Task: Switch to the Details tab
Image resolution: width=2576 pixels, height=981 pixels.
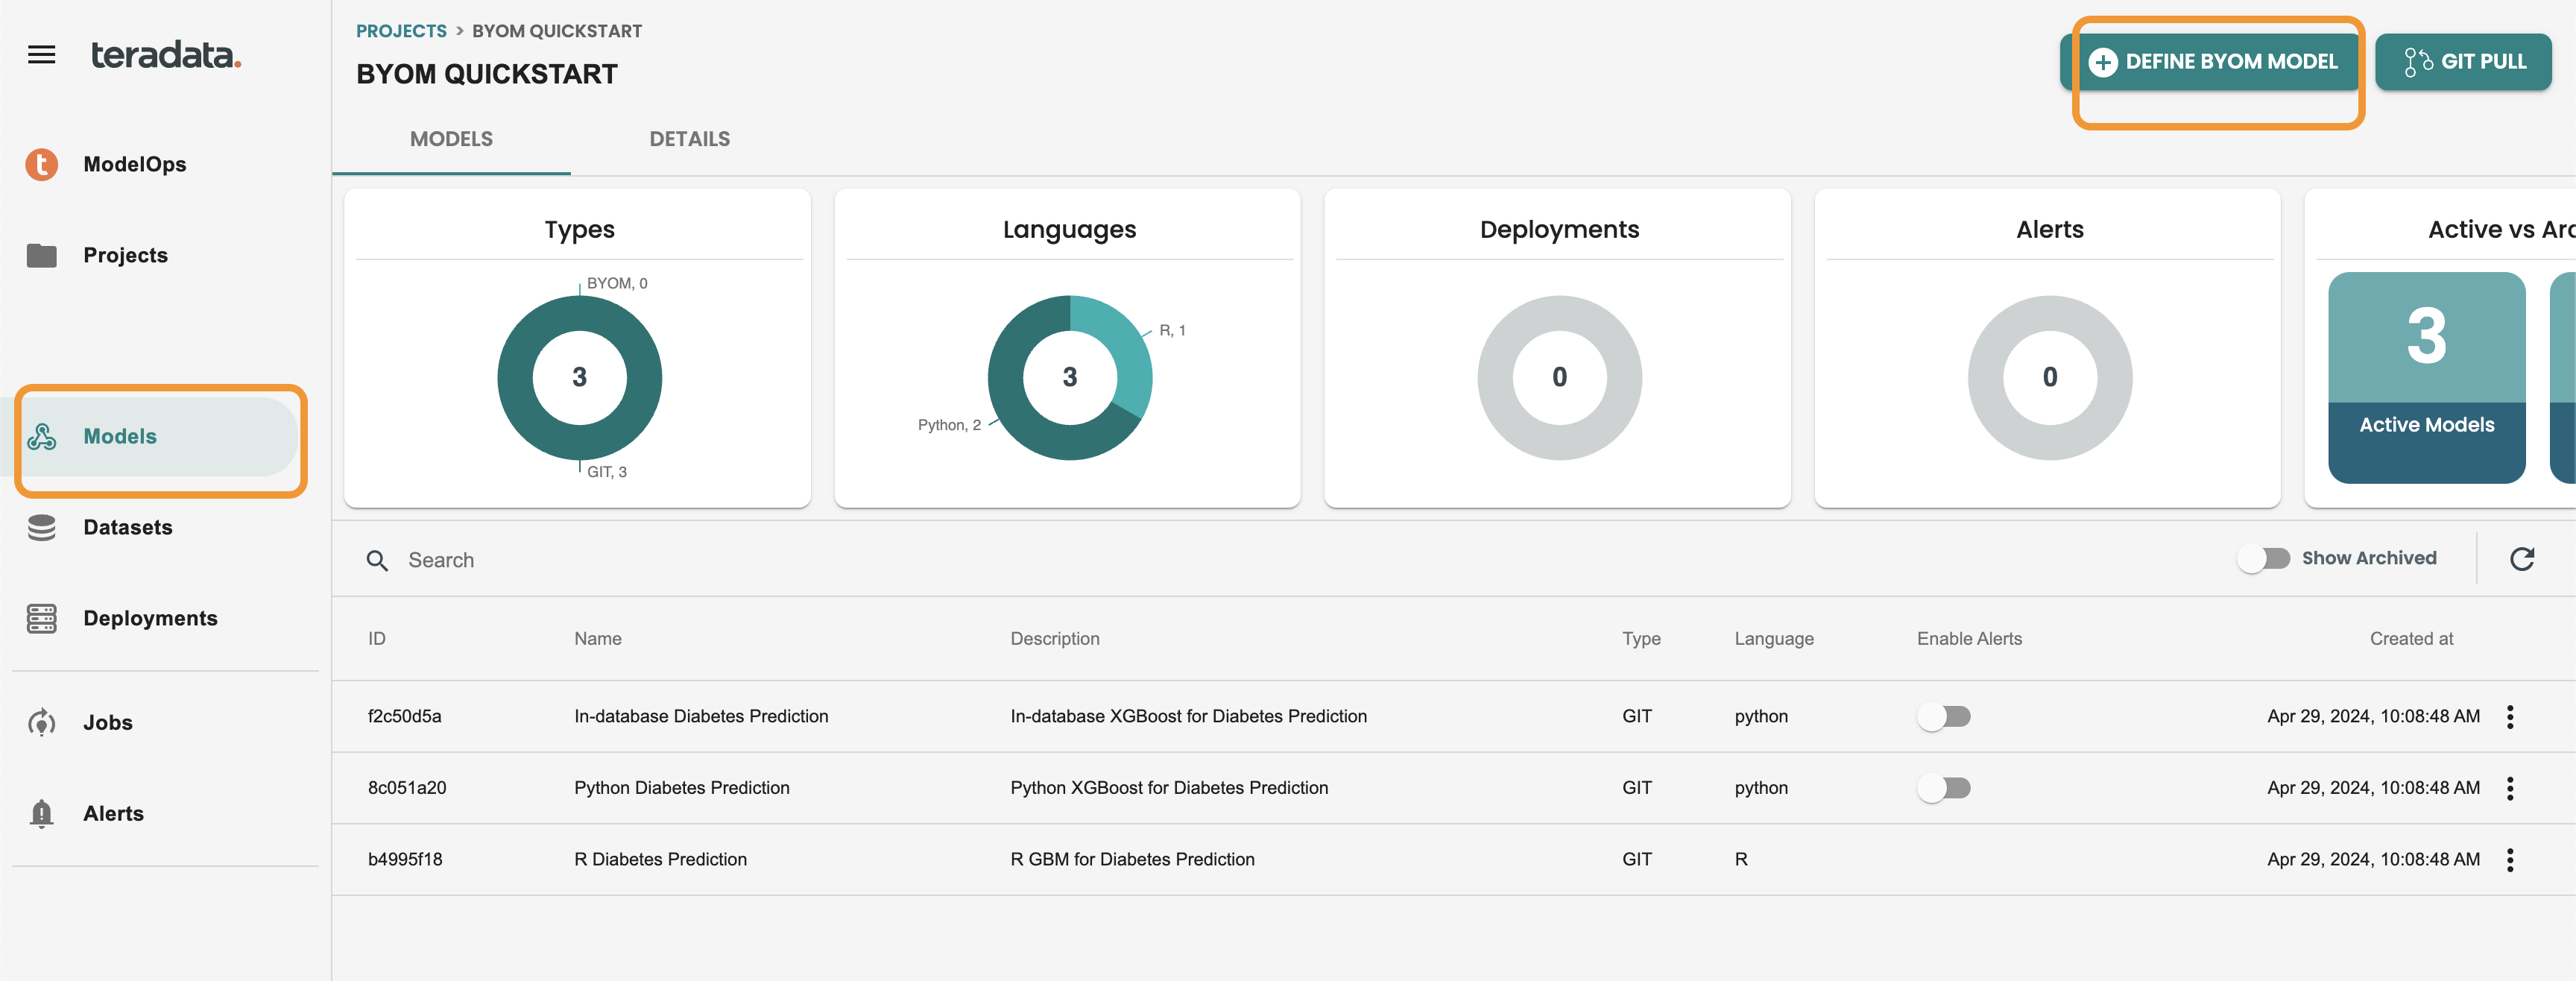Action: pyautogui.click(x=689, y=139)
